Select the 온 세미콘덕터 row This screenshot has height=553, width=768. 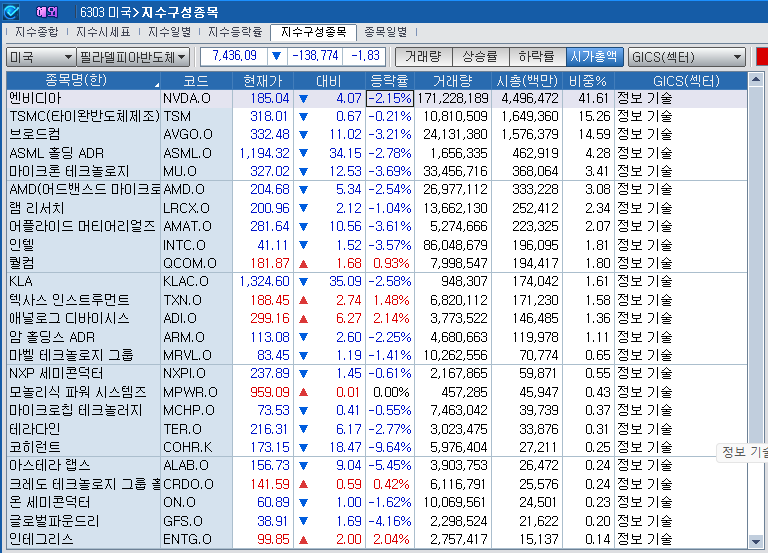point(377,503)
